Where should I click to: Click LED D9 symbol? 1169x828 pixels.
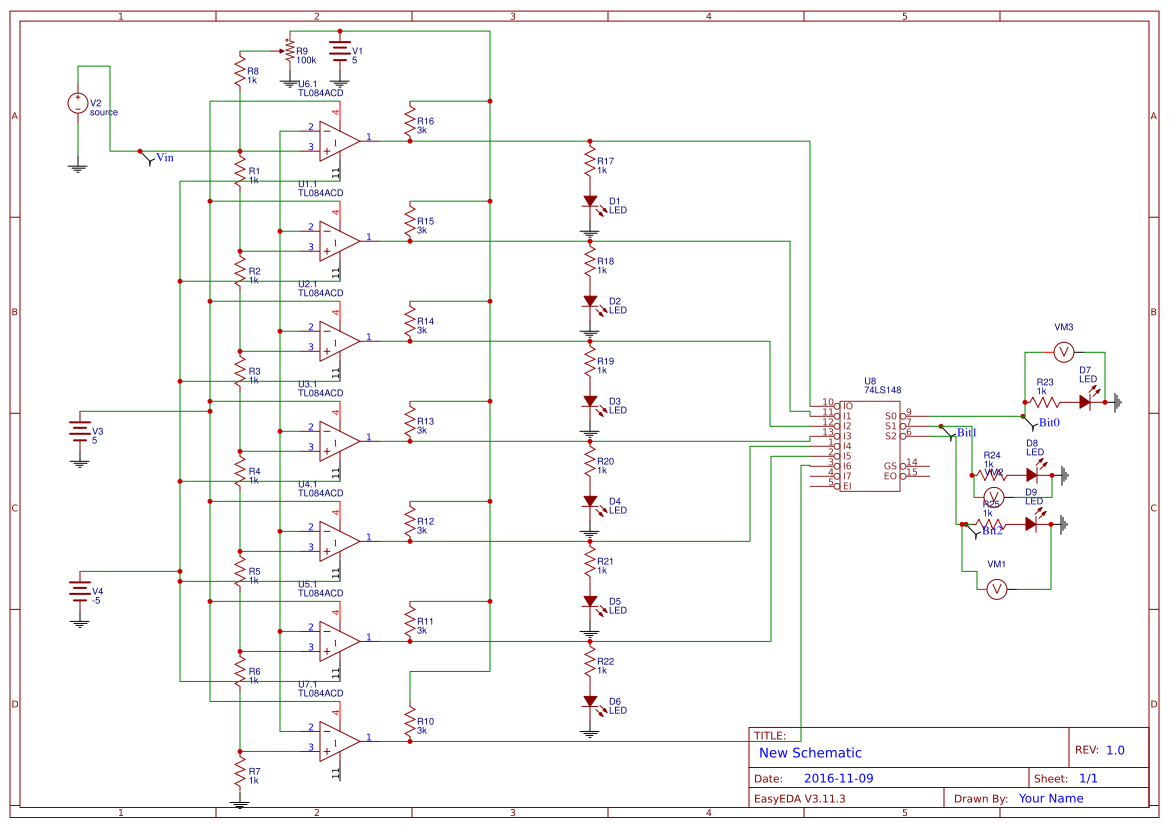click(x=1031, y=524)
